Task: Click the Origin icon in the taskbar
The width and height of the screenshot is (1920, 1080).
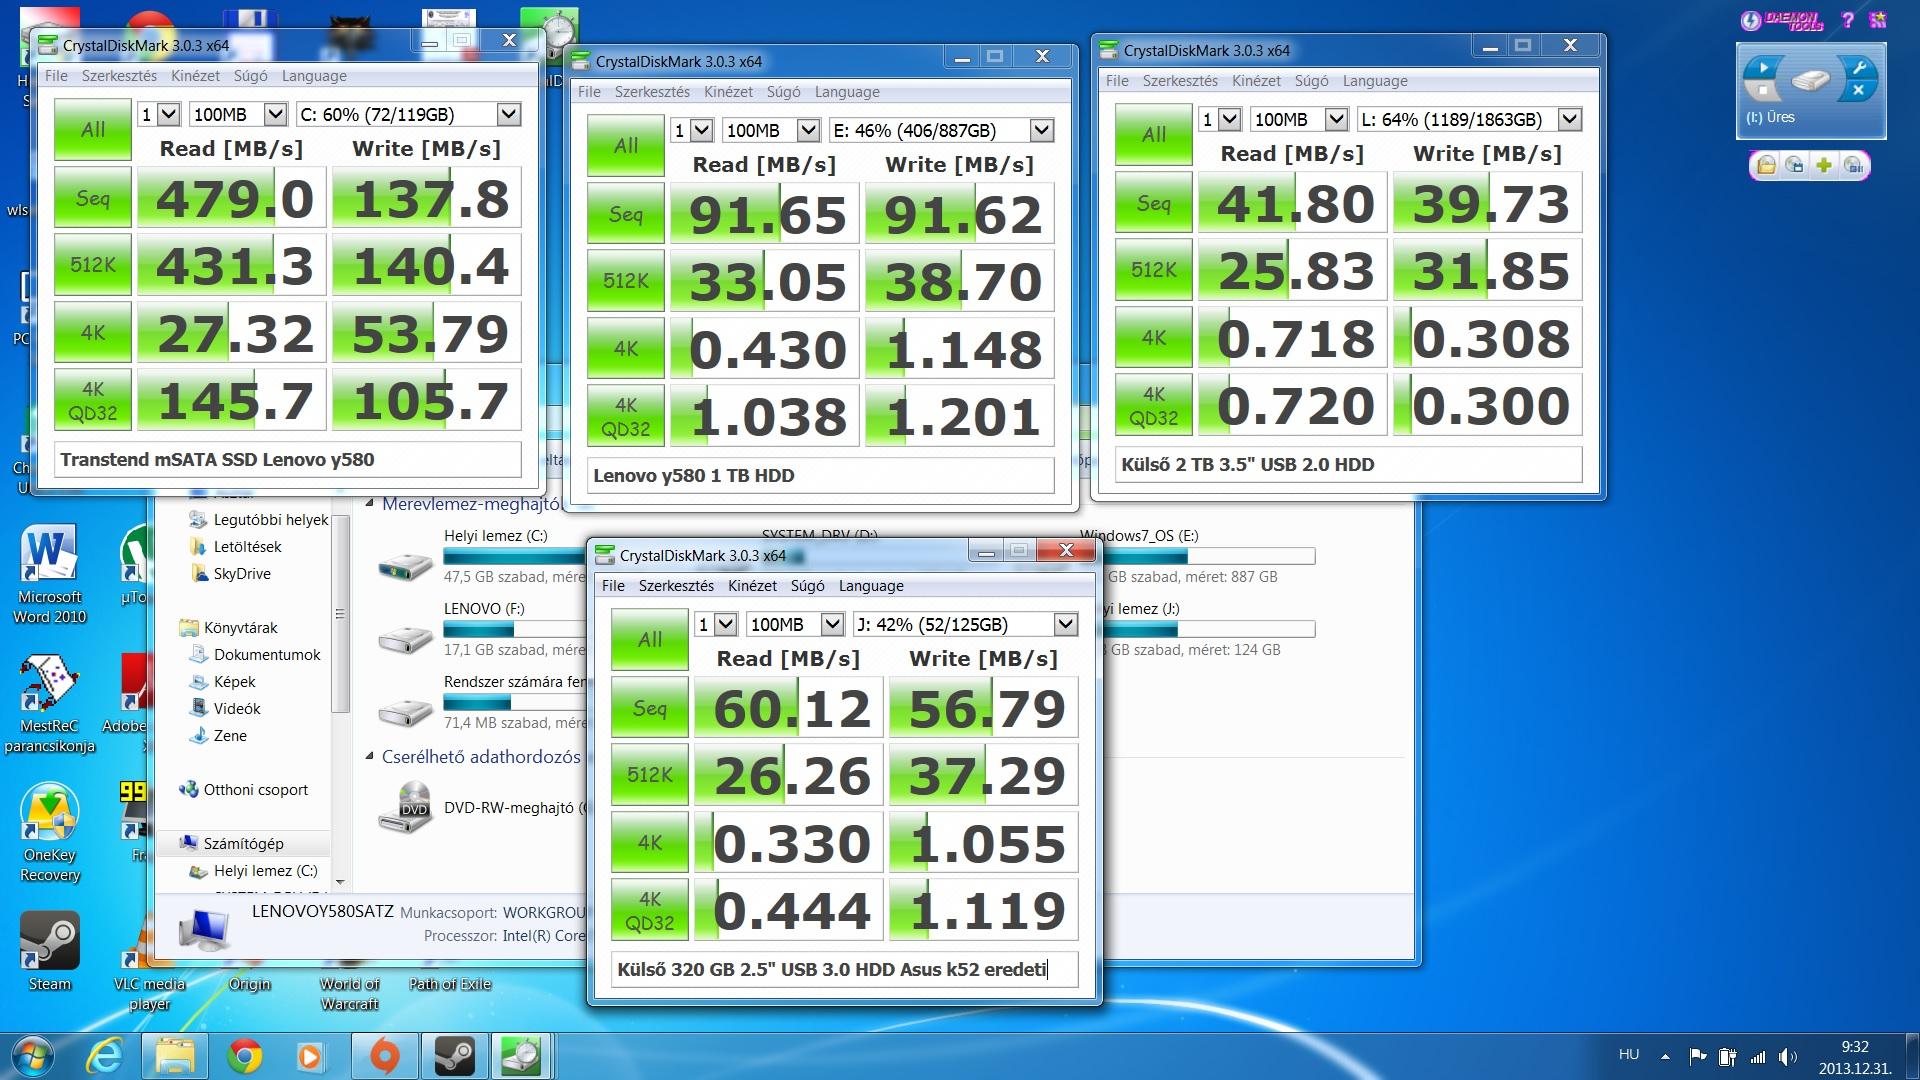Action: (x=384, y=1056)
